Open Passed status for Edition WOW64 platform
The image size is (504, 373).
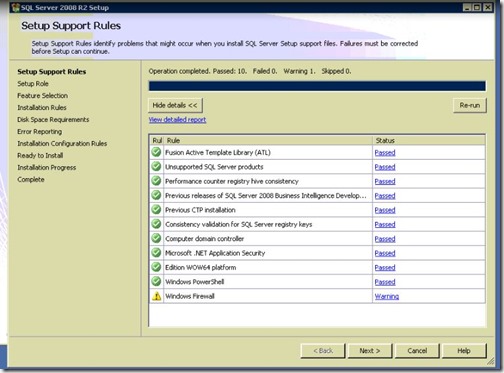click(385, 268)
